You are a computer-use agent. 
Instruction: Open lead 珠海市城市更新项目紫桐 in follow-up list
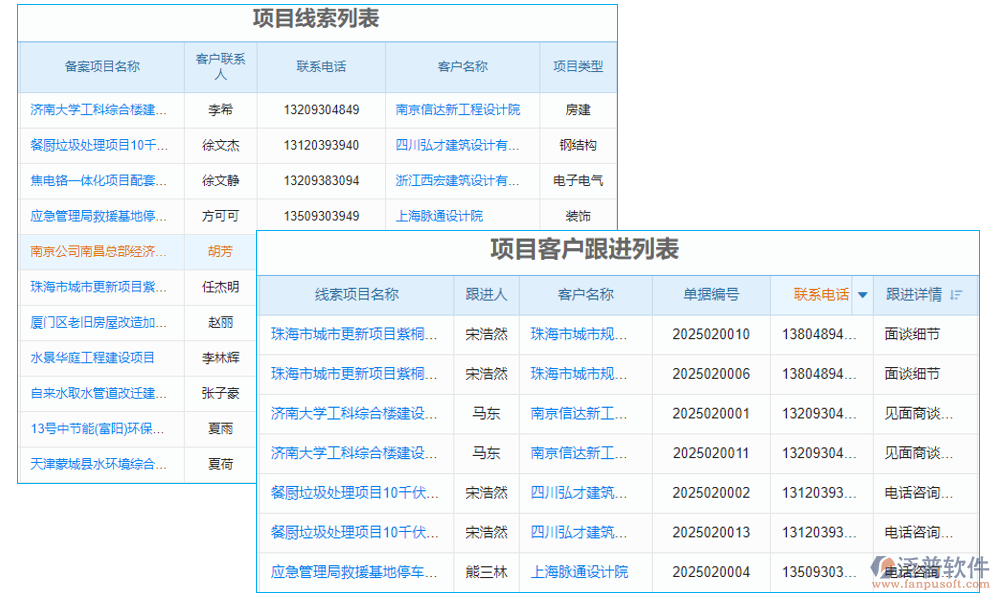tap(354, 334)
